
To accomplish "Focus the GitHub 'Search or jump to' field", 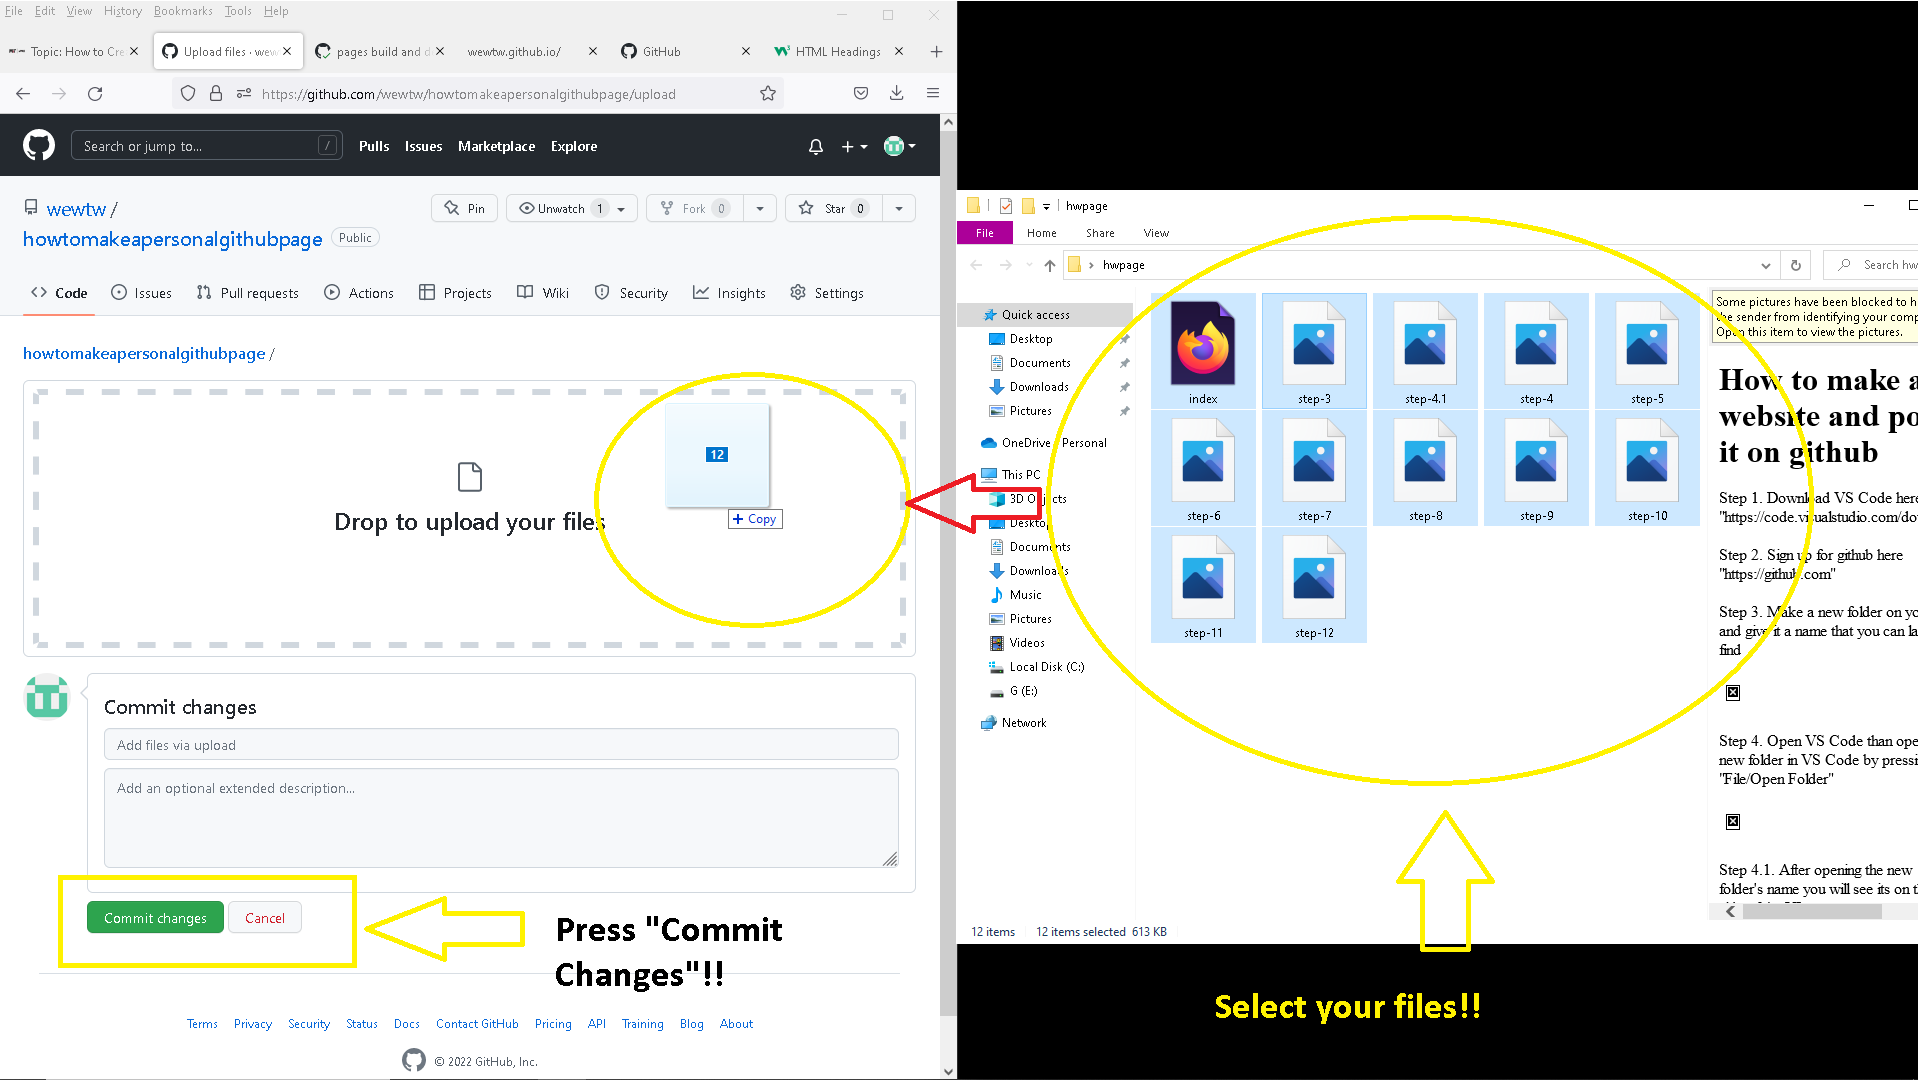I will (207, 146).
